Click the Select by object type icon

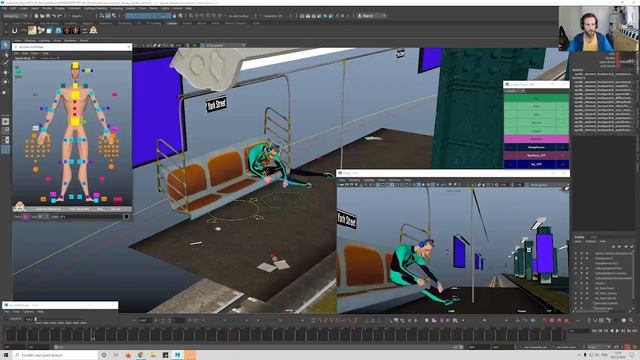point(108,16)
